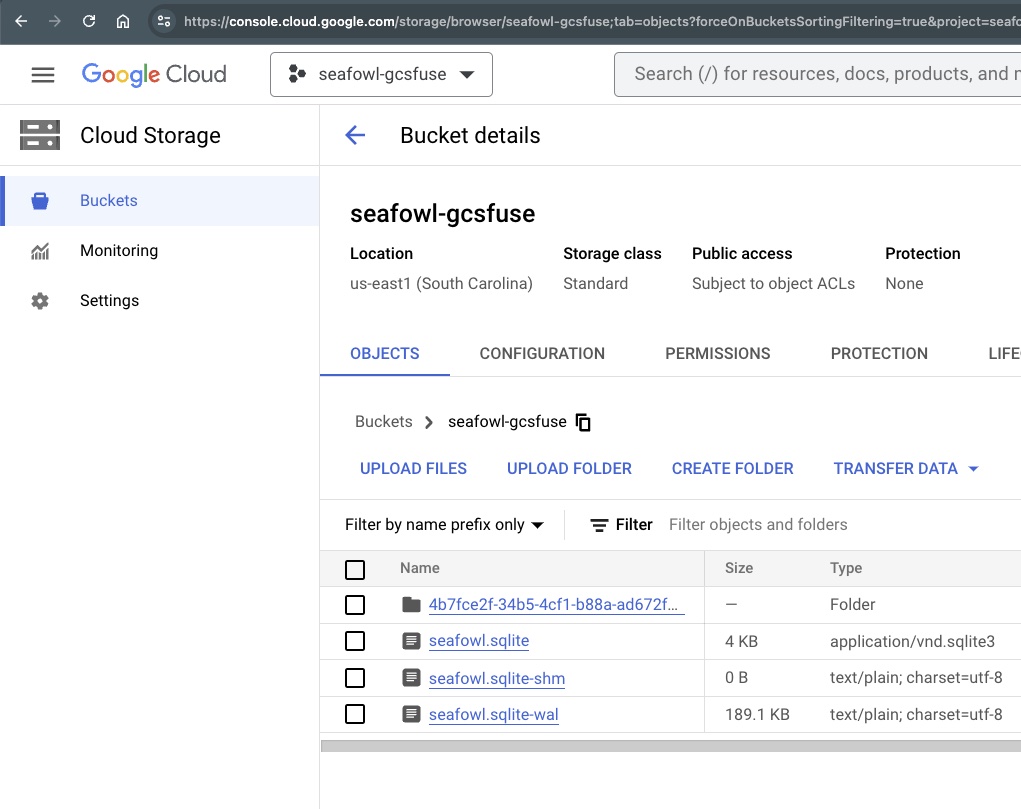Screen dimensions: 1021x809
Task: Switch to the CONFIGURATION tab
Action: point(542,354)
